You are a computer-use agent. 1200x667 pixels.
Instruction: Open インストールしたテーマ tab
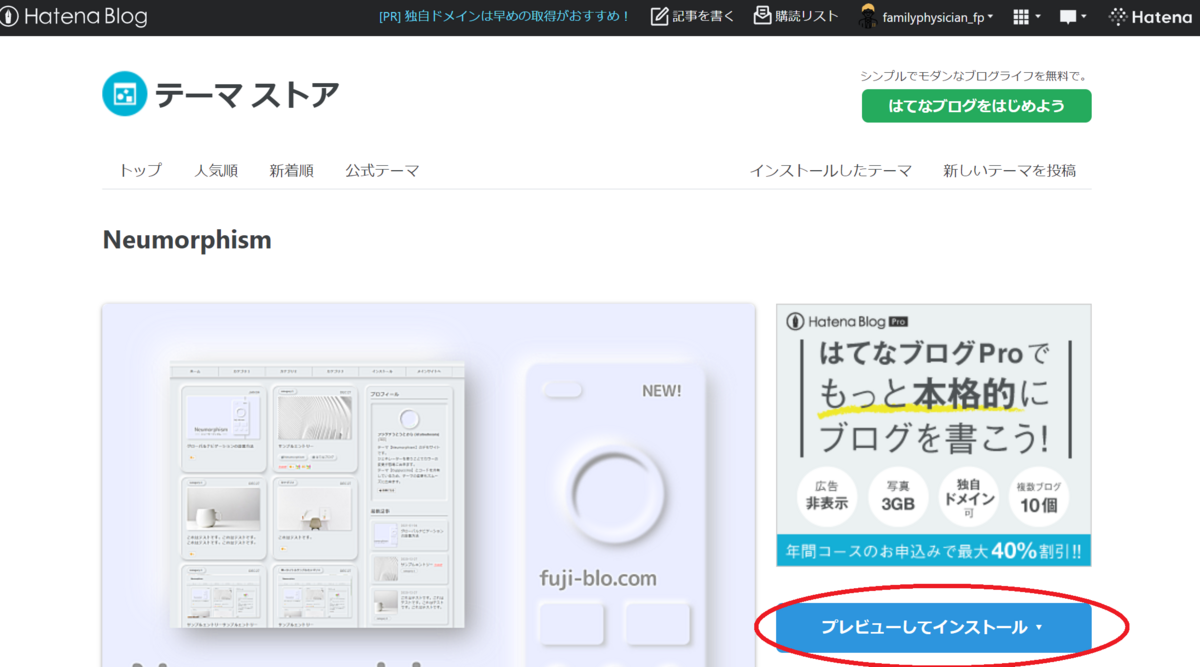(x=831, y=170)
